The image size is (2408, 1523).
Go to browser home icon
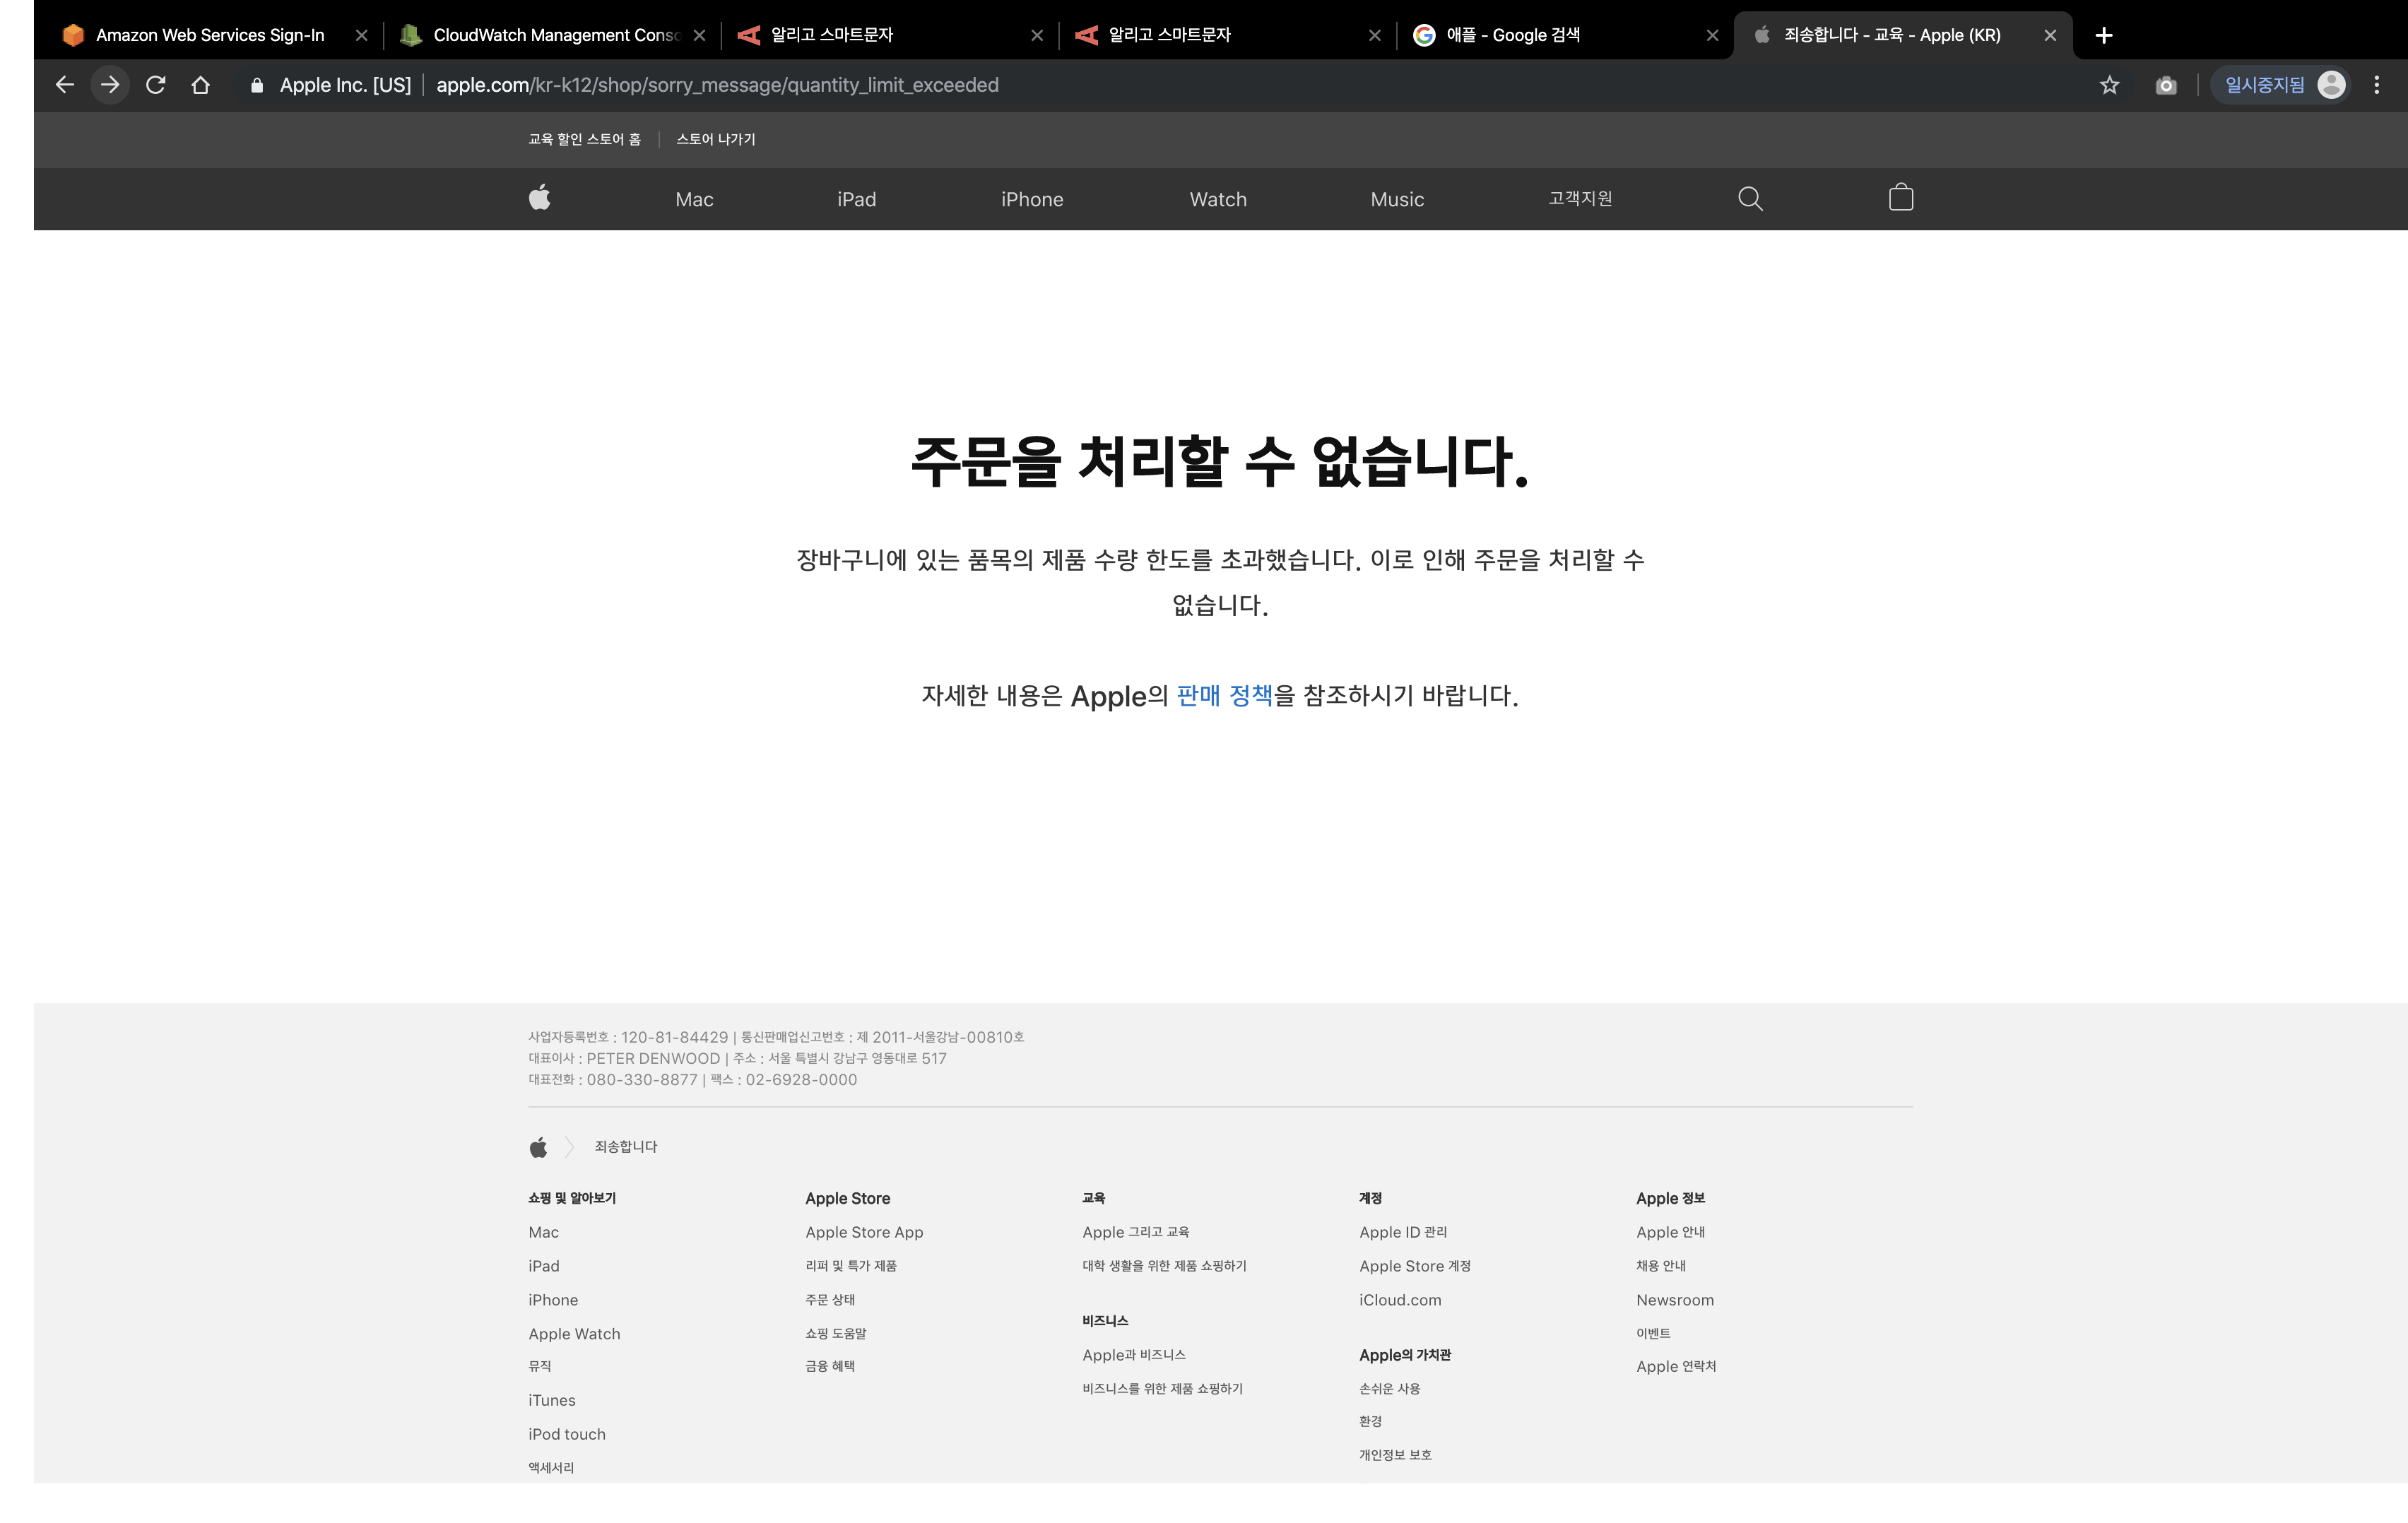click(x=201, y=85)
